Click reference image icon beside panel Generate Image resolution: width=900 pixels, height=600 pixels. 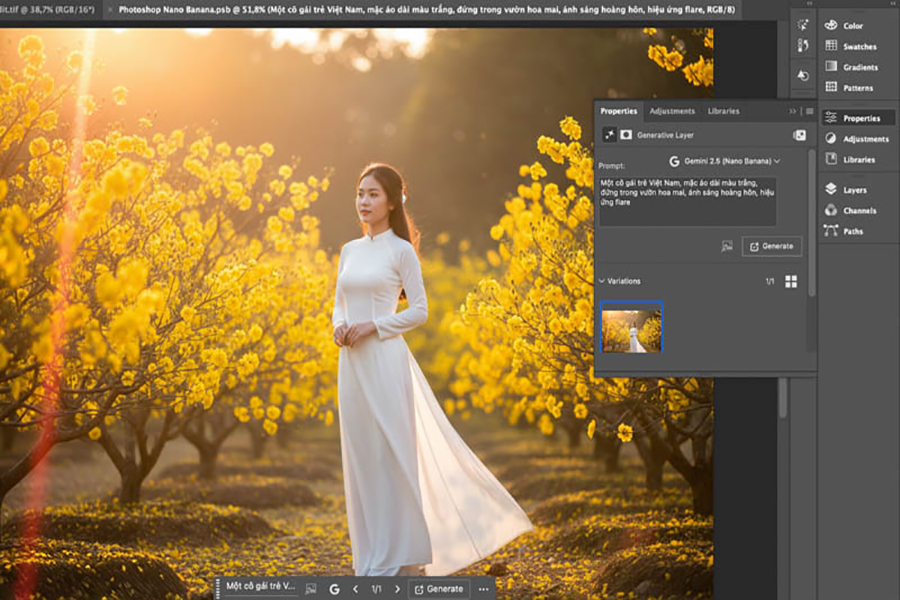pos(727,246)
